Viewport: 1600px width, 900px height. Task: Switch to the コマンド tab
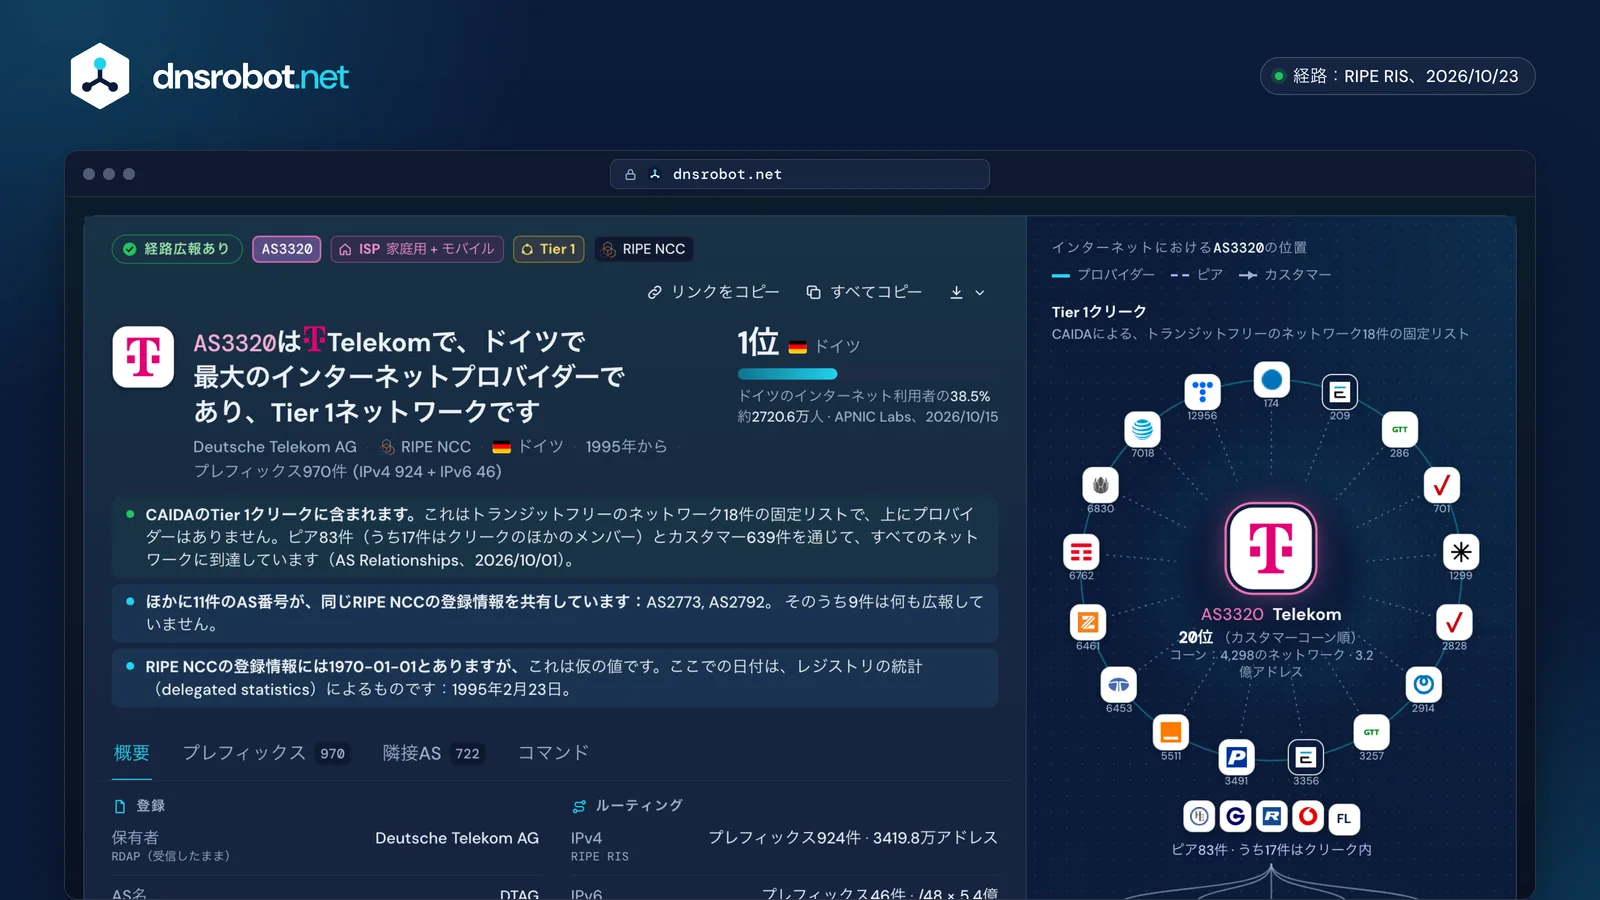click(x=553, y=753)
